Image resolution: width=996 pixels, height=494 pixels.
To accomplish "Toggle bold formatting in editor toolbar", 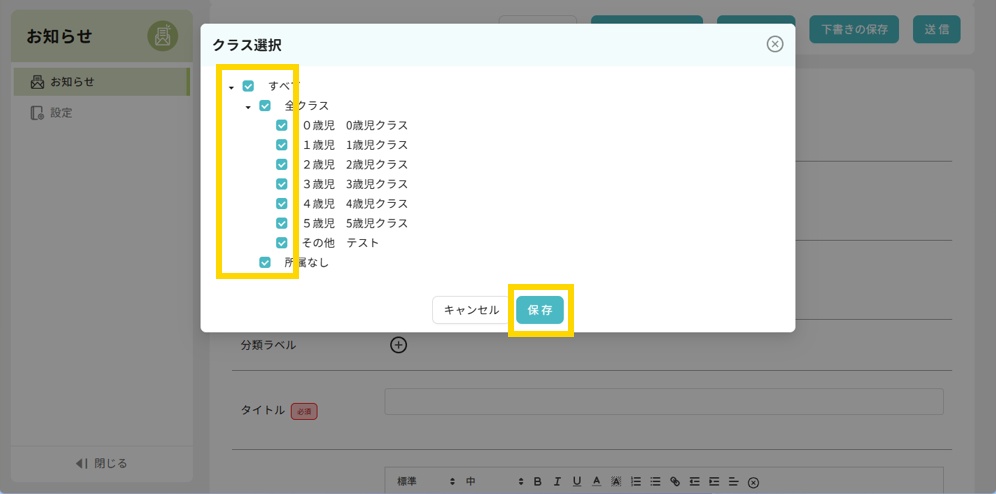I will [x=537, y=482].
